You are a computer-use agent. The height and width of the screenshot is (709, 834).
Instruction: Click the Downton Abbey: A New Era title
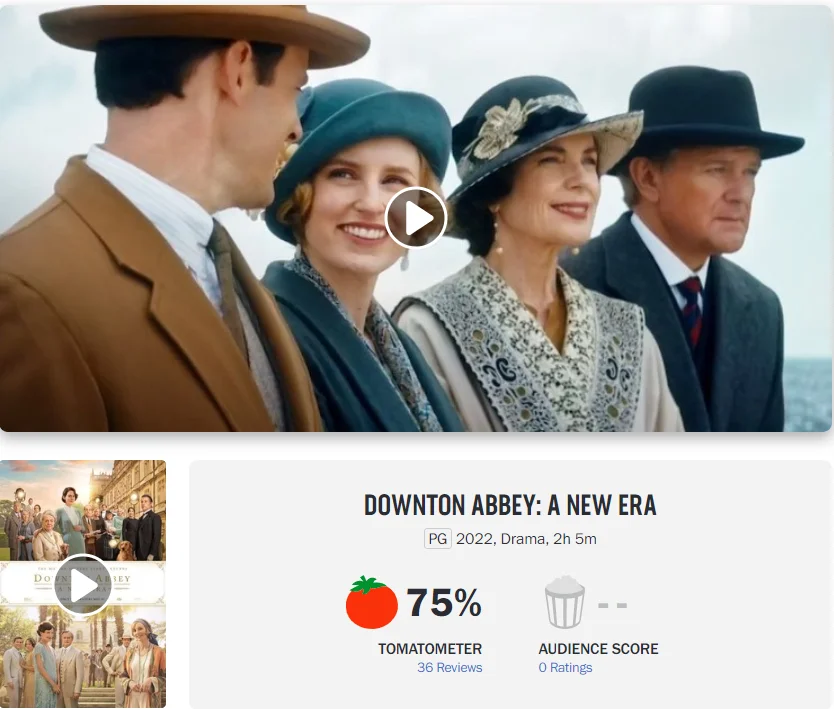click(510, 505)
